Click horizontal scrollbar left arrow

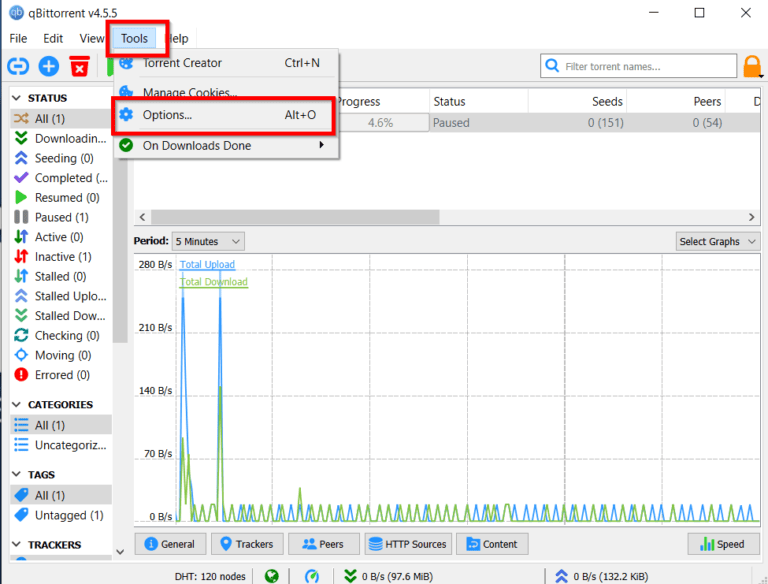(143, 217)
